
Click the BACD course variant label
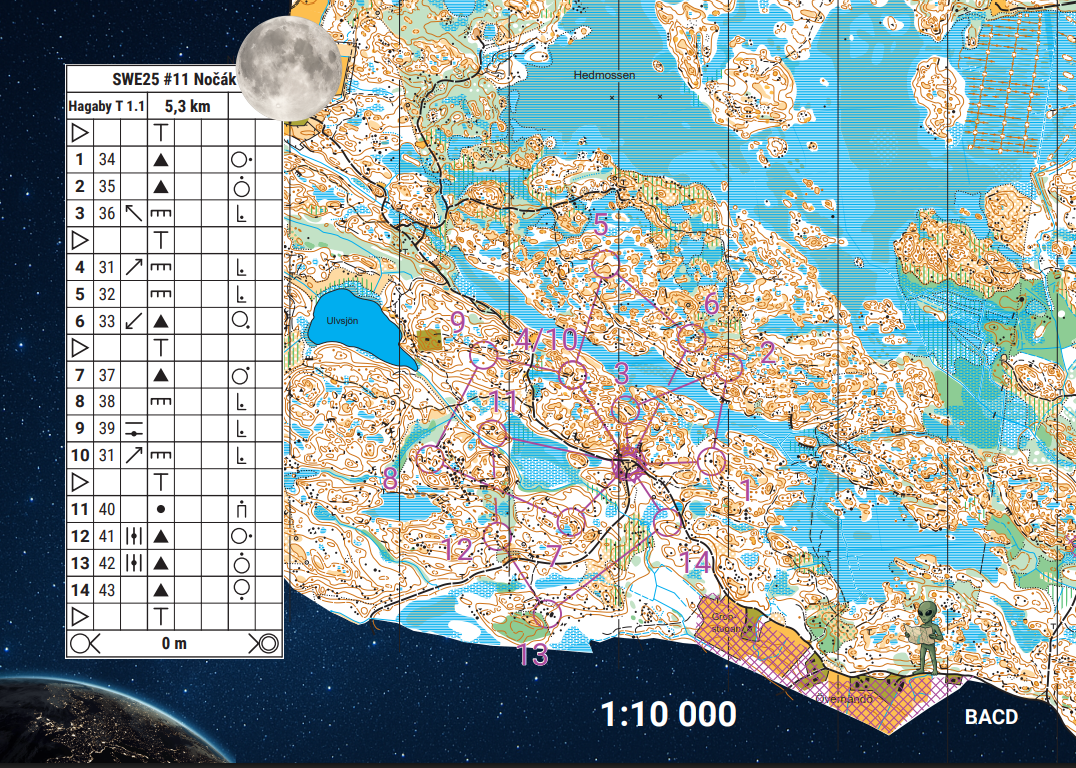[990, 717]
